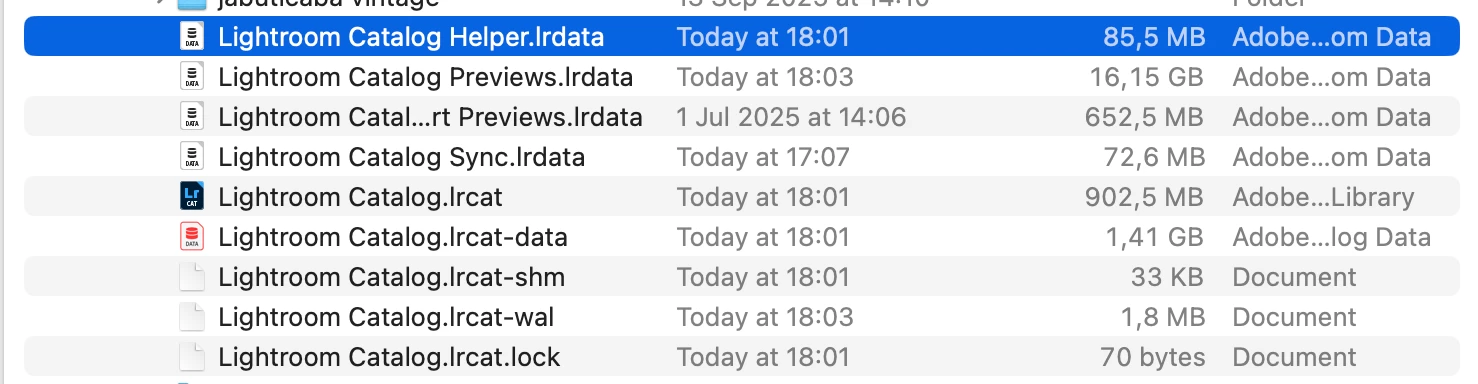The width and height of the screenshot is (1478, 384).
Task: Select the document icon for lrcat-wal
Action: tap(192, 317)
